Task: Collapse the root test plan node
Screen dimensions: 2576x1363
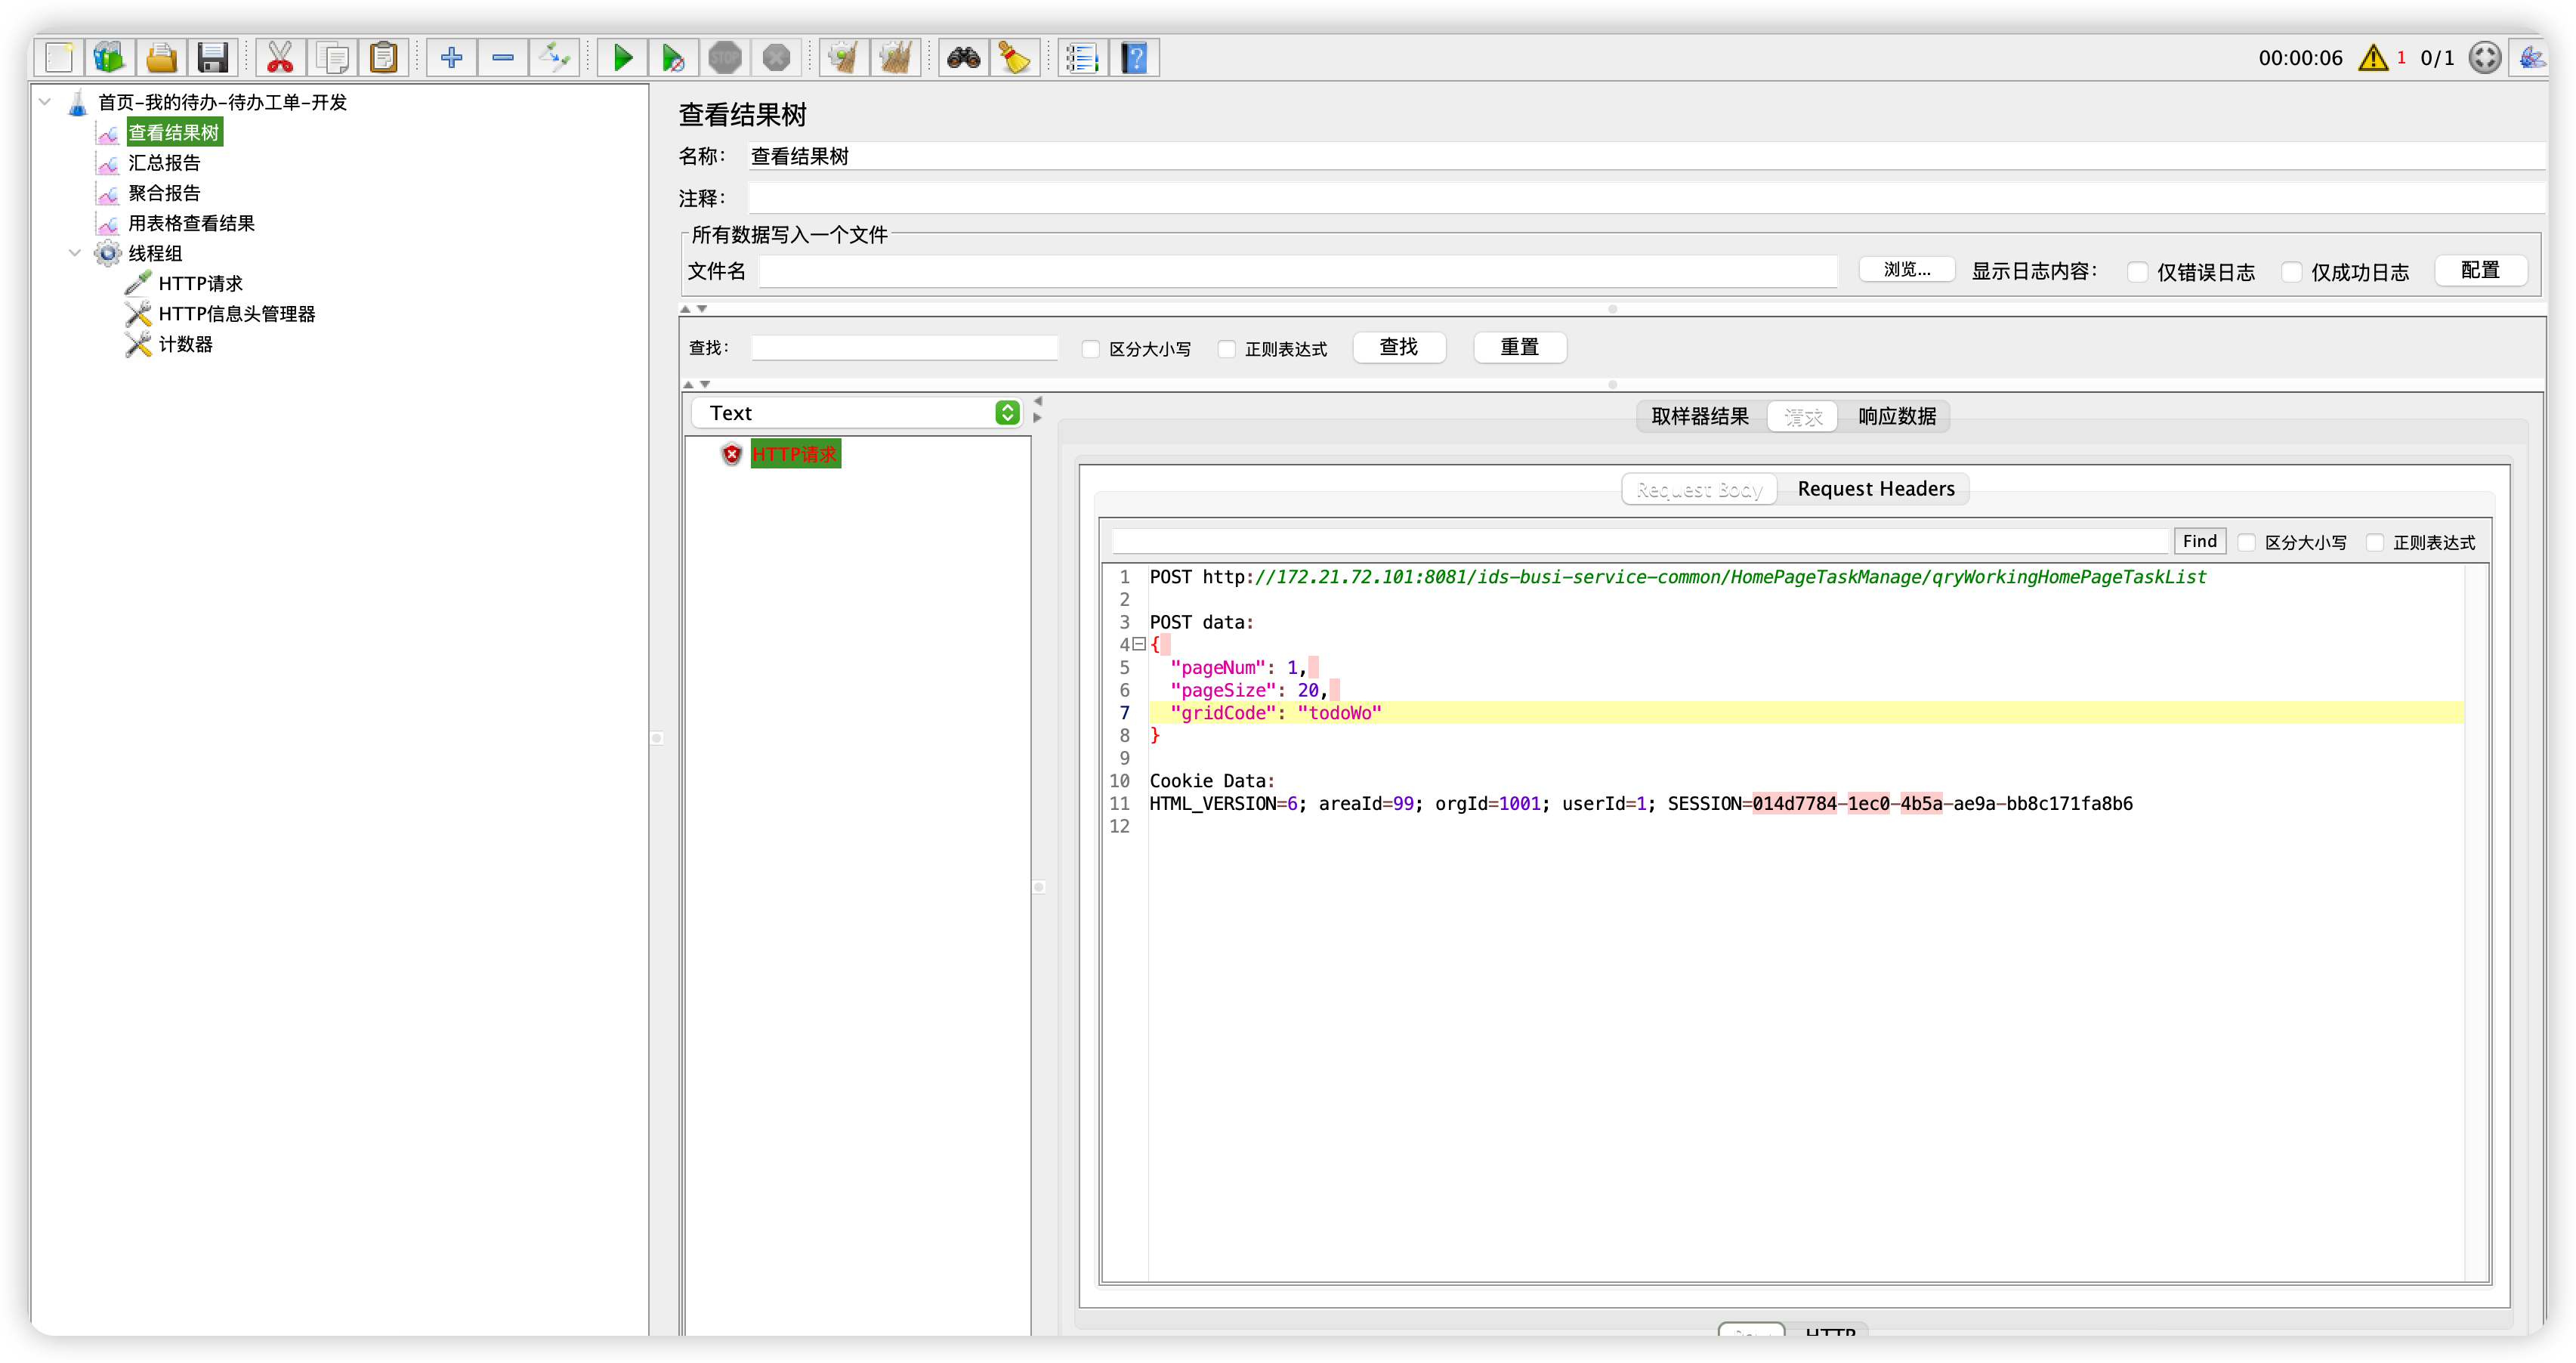Action: coord(45,102)
